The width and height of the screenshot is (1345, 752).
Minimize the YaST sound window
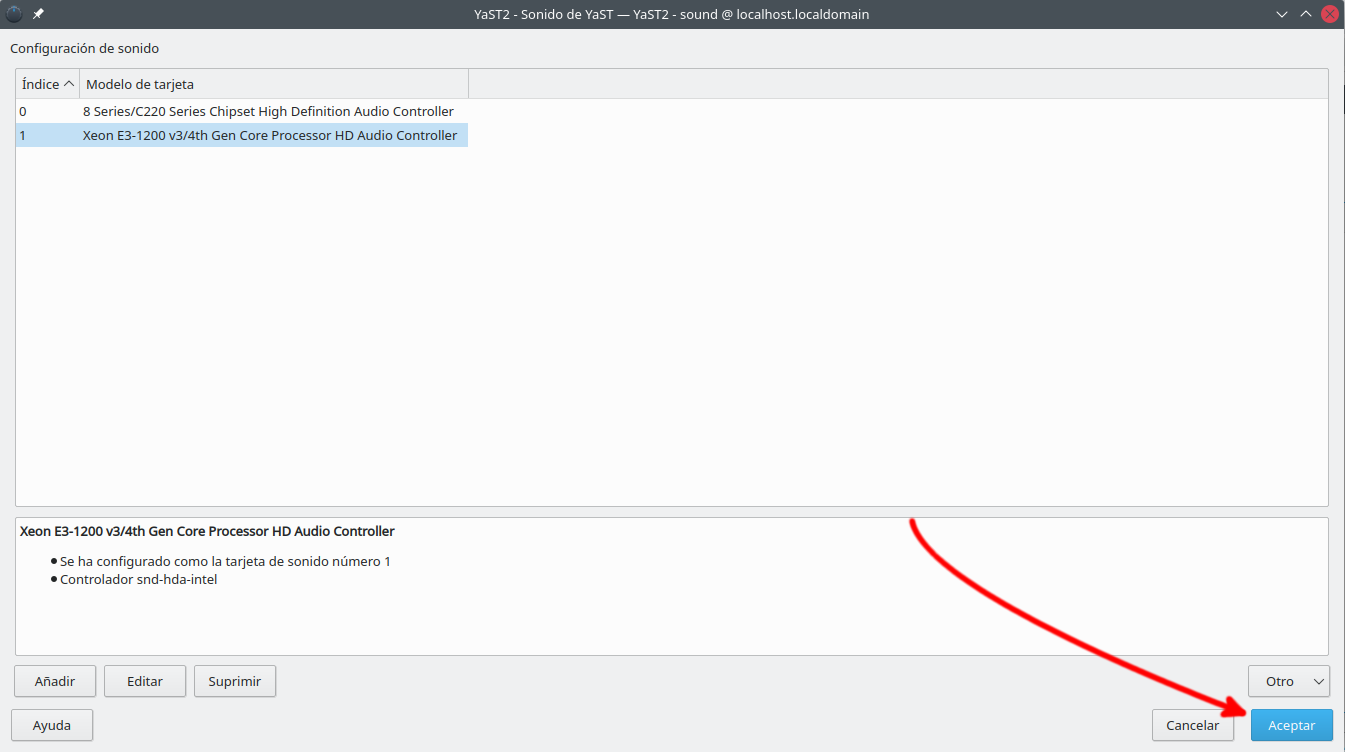tap(1283, 14)
